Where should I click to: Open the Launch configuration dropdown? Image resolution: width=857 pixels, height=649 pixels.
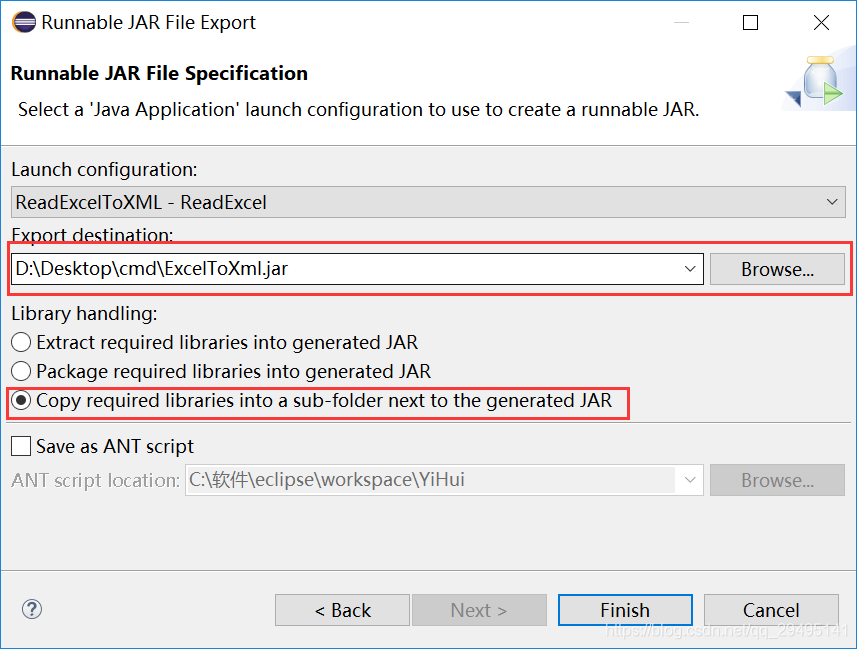428,202
